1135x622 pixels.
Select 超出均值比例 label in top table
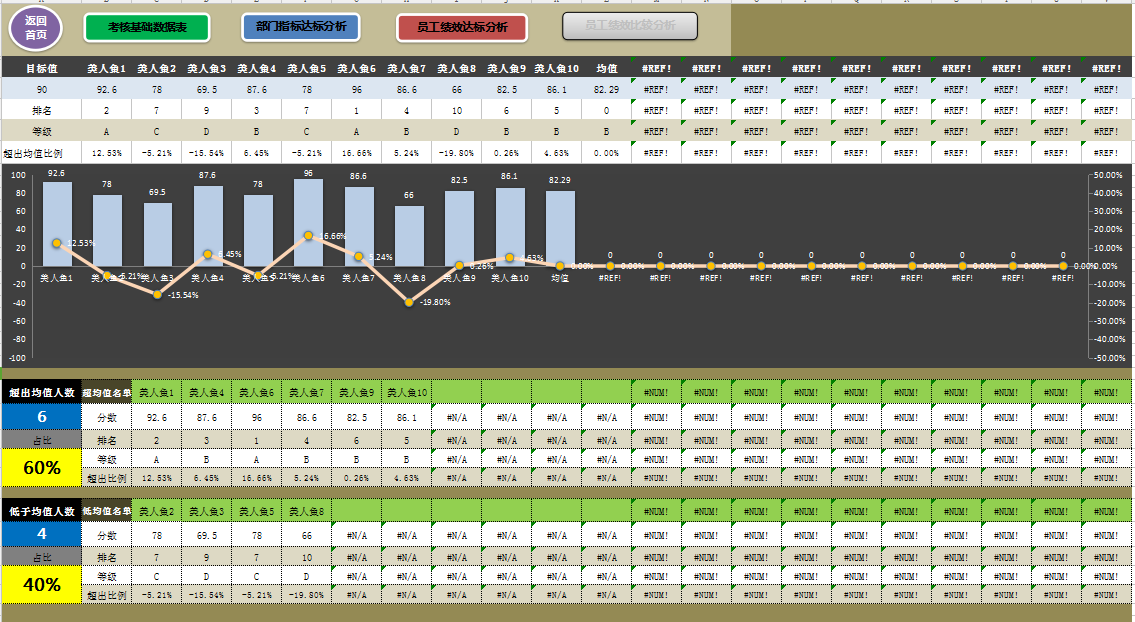pos(42,153)
